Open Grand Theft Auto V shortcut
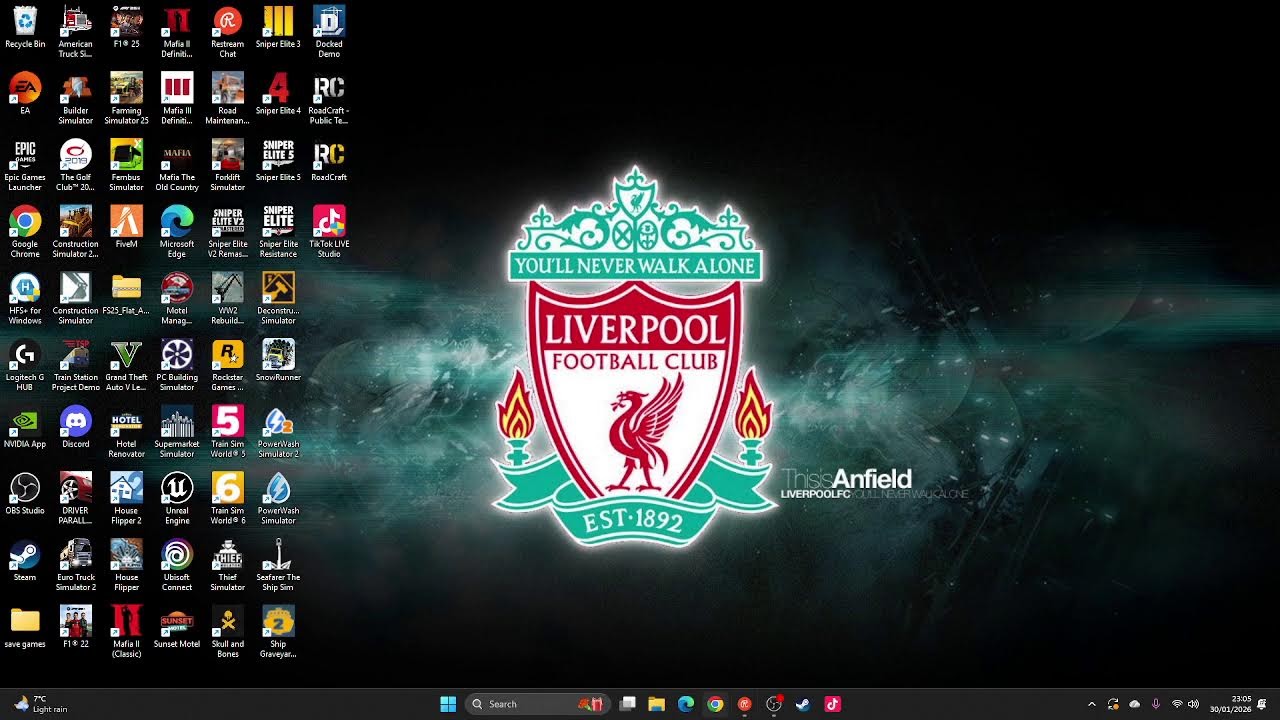1280x720 pixels. 126,365
